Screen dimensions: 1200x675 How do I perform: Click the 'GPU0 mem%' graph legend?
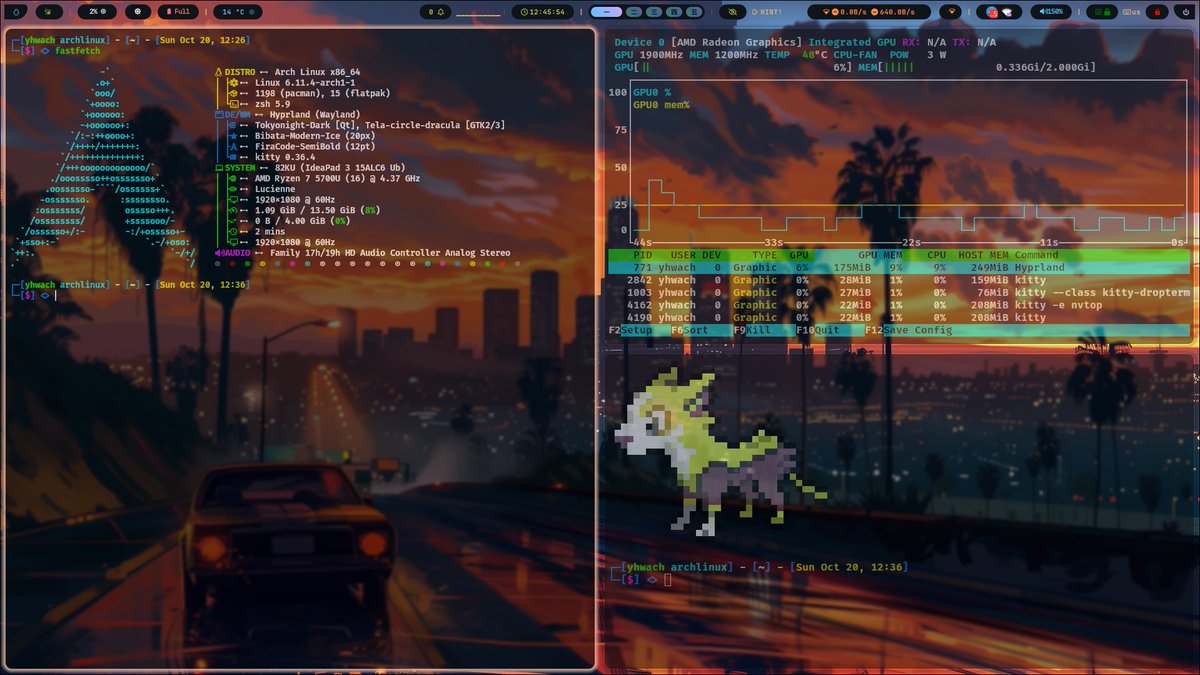click(661, 105)
